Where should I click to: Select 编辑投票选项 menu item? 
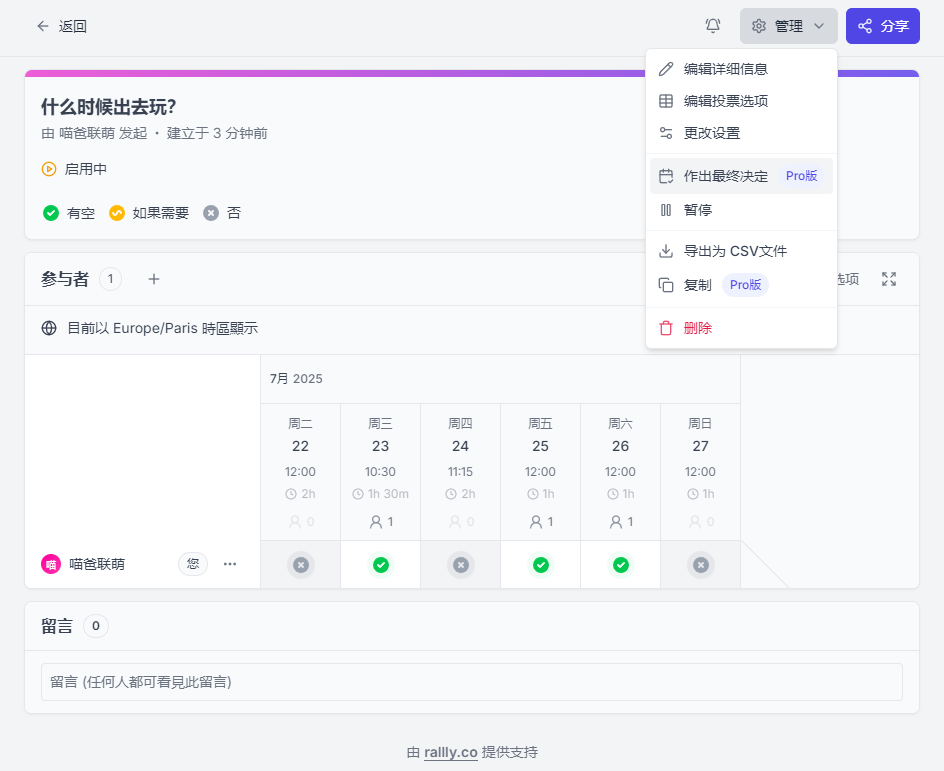(x=741, y=101)
